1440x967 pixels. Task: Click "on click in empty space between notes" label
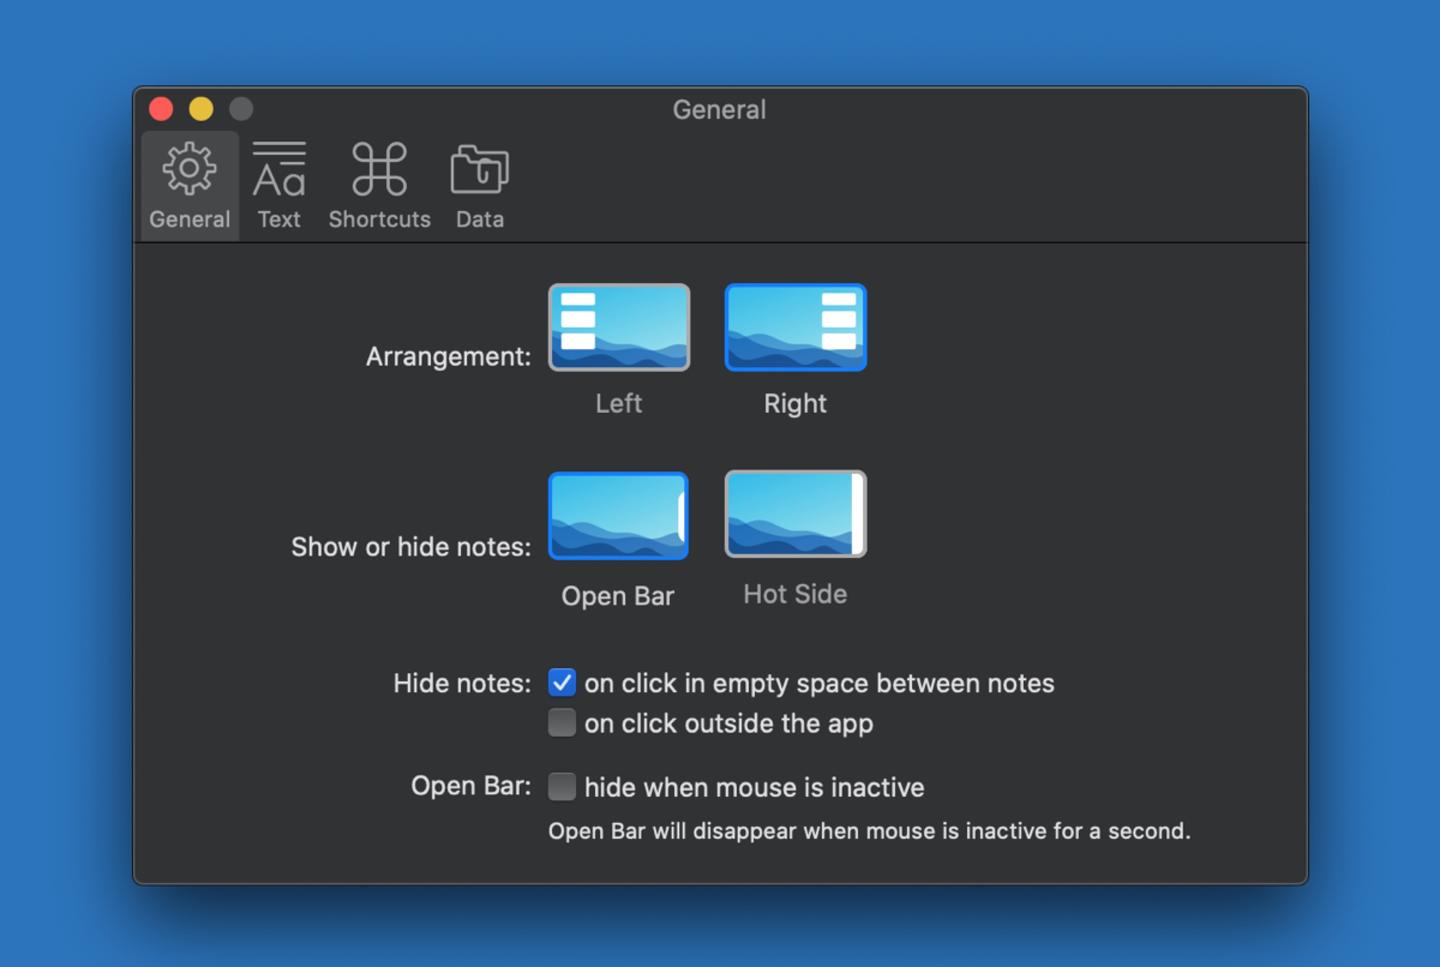click(819, 683)
